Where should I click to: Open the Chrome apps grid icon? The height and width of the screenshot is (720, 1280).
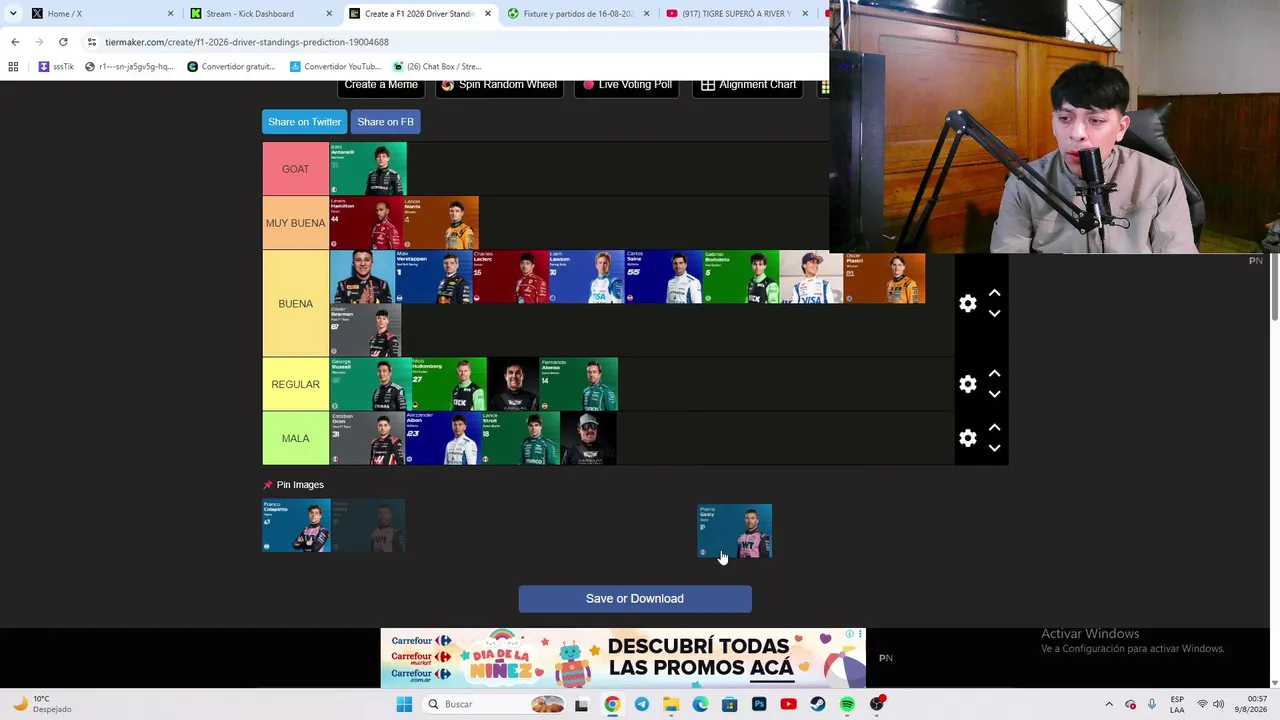coord(13,67)
